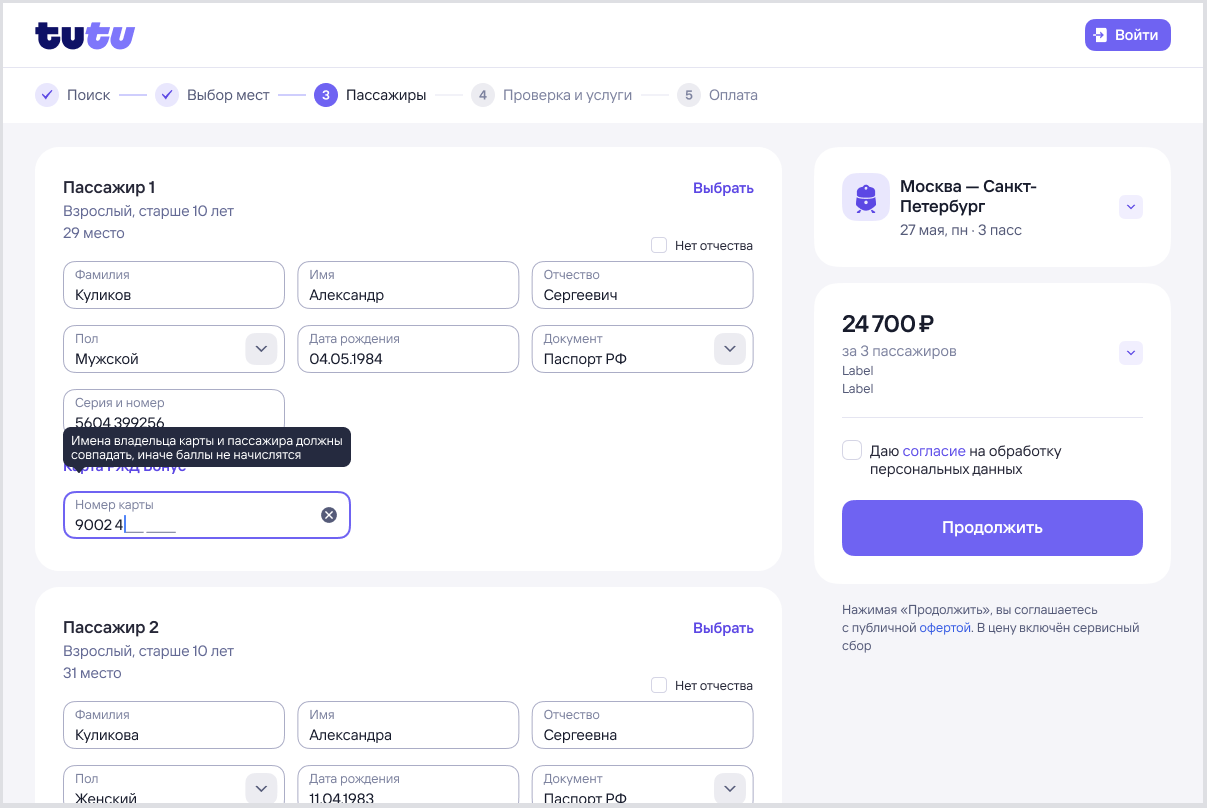Screen dimensions: 1207x808
Task: Click the за 3 пассажиров text
Action: click(x=899, y=351)
